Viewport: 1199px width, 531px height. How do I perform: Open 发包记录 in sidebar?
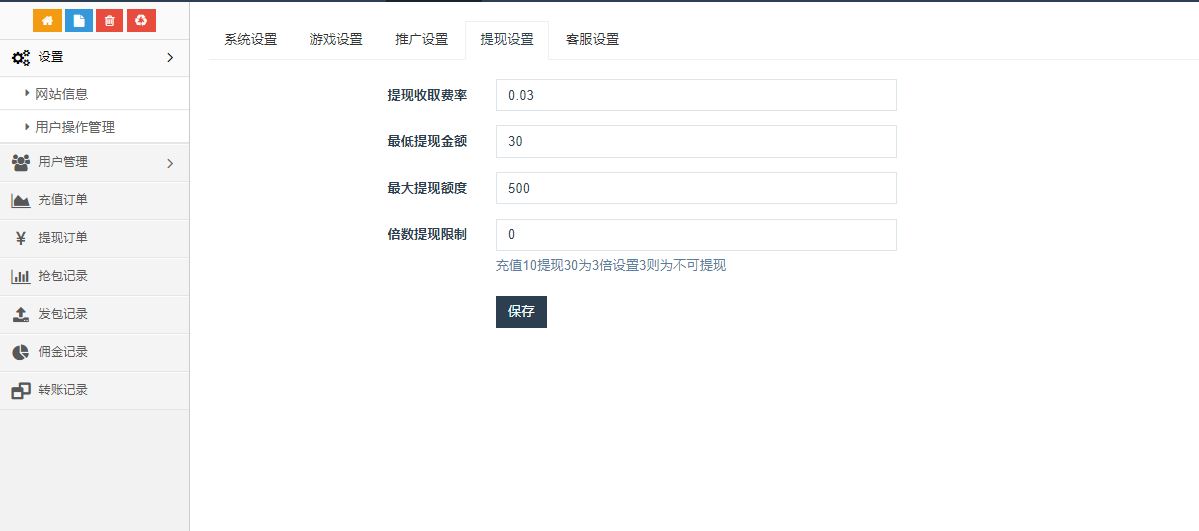95,314
